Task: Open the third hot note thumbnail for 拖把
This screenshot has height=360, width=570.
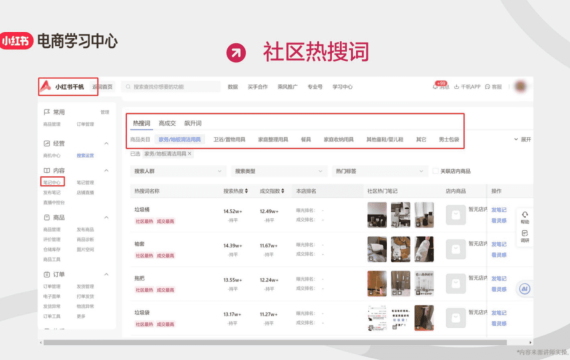Action: coord(424,284)
